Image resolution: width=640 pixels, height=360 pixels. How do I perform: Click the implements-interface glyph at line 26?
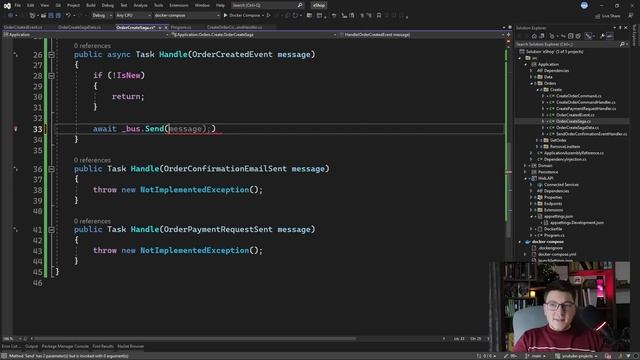(16, 54)
